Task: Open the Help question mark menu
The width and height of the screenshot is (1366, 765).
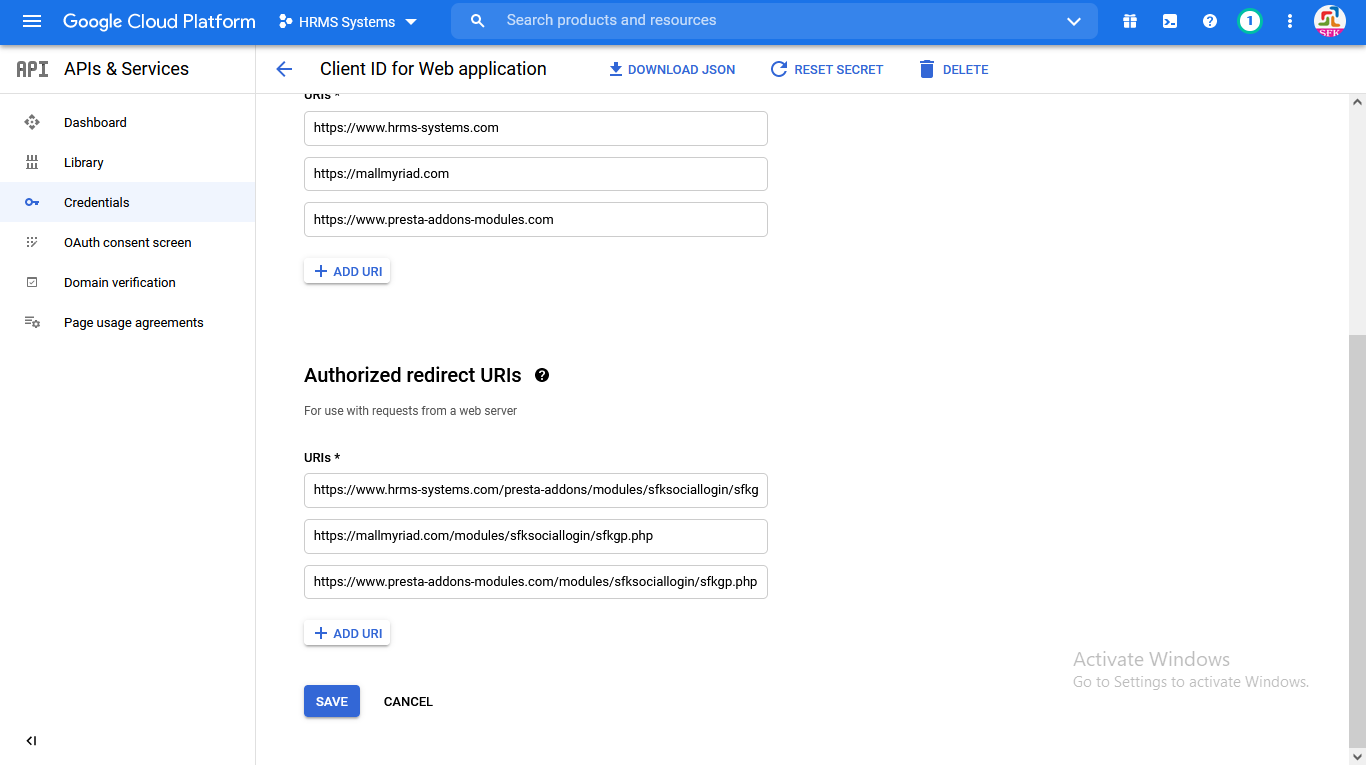Action: pos(1210,21)
